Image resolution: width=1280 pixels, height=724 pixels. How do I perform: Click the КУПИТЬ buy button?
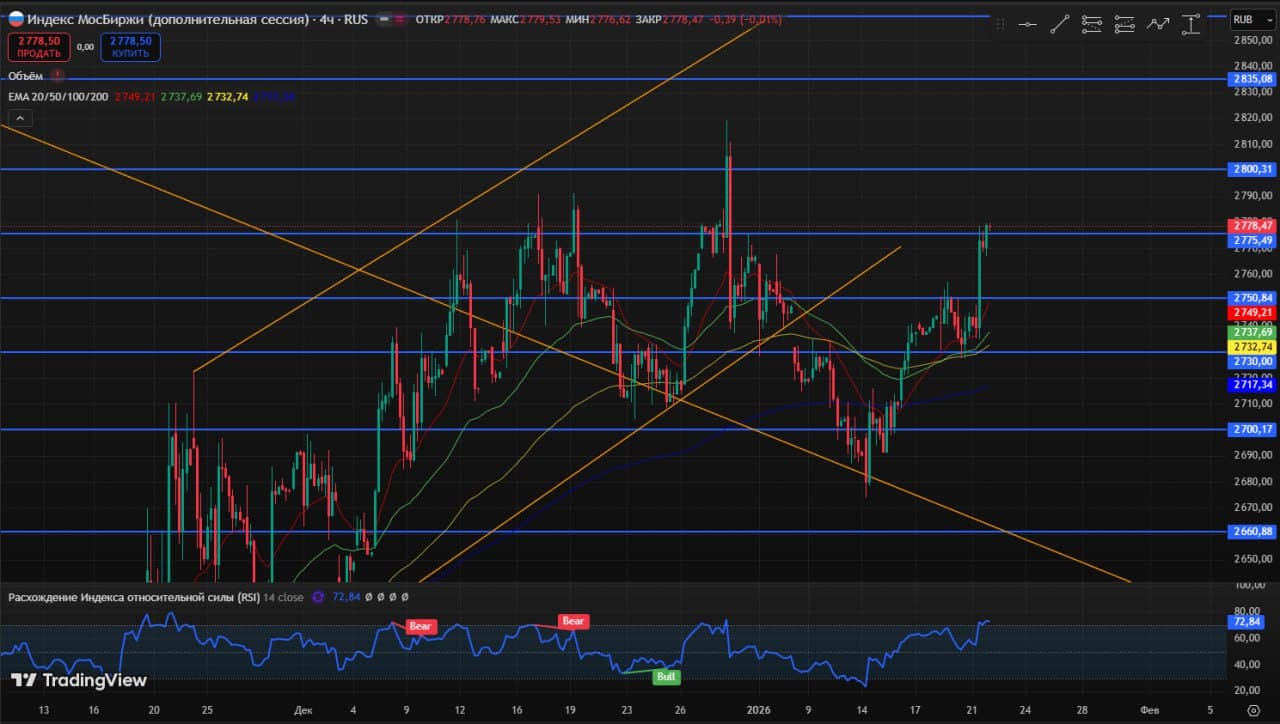(x=130, y=47)
